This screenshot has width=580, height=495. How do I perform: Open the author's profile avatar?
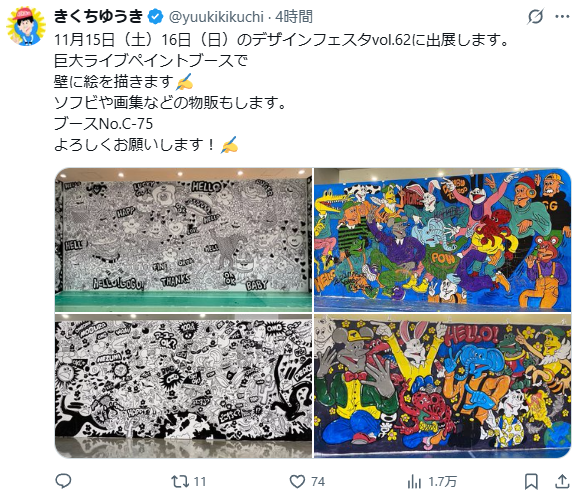pyautogui.click(x=26, y=26)
